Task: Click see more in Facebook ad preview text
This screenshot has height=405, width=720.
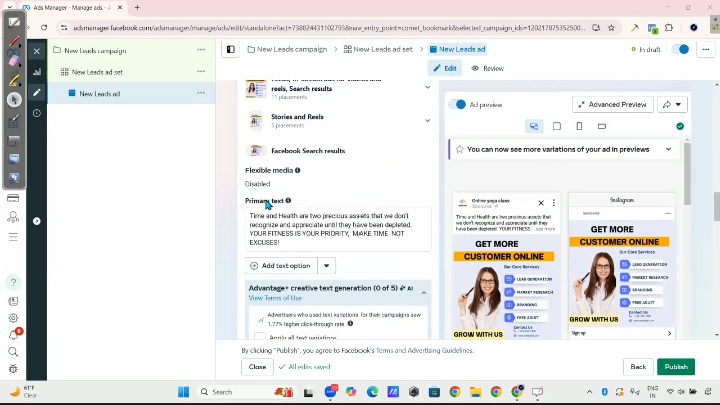Action: (x=546, y=229)
